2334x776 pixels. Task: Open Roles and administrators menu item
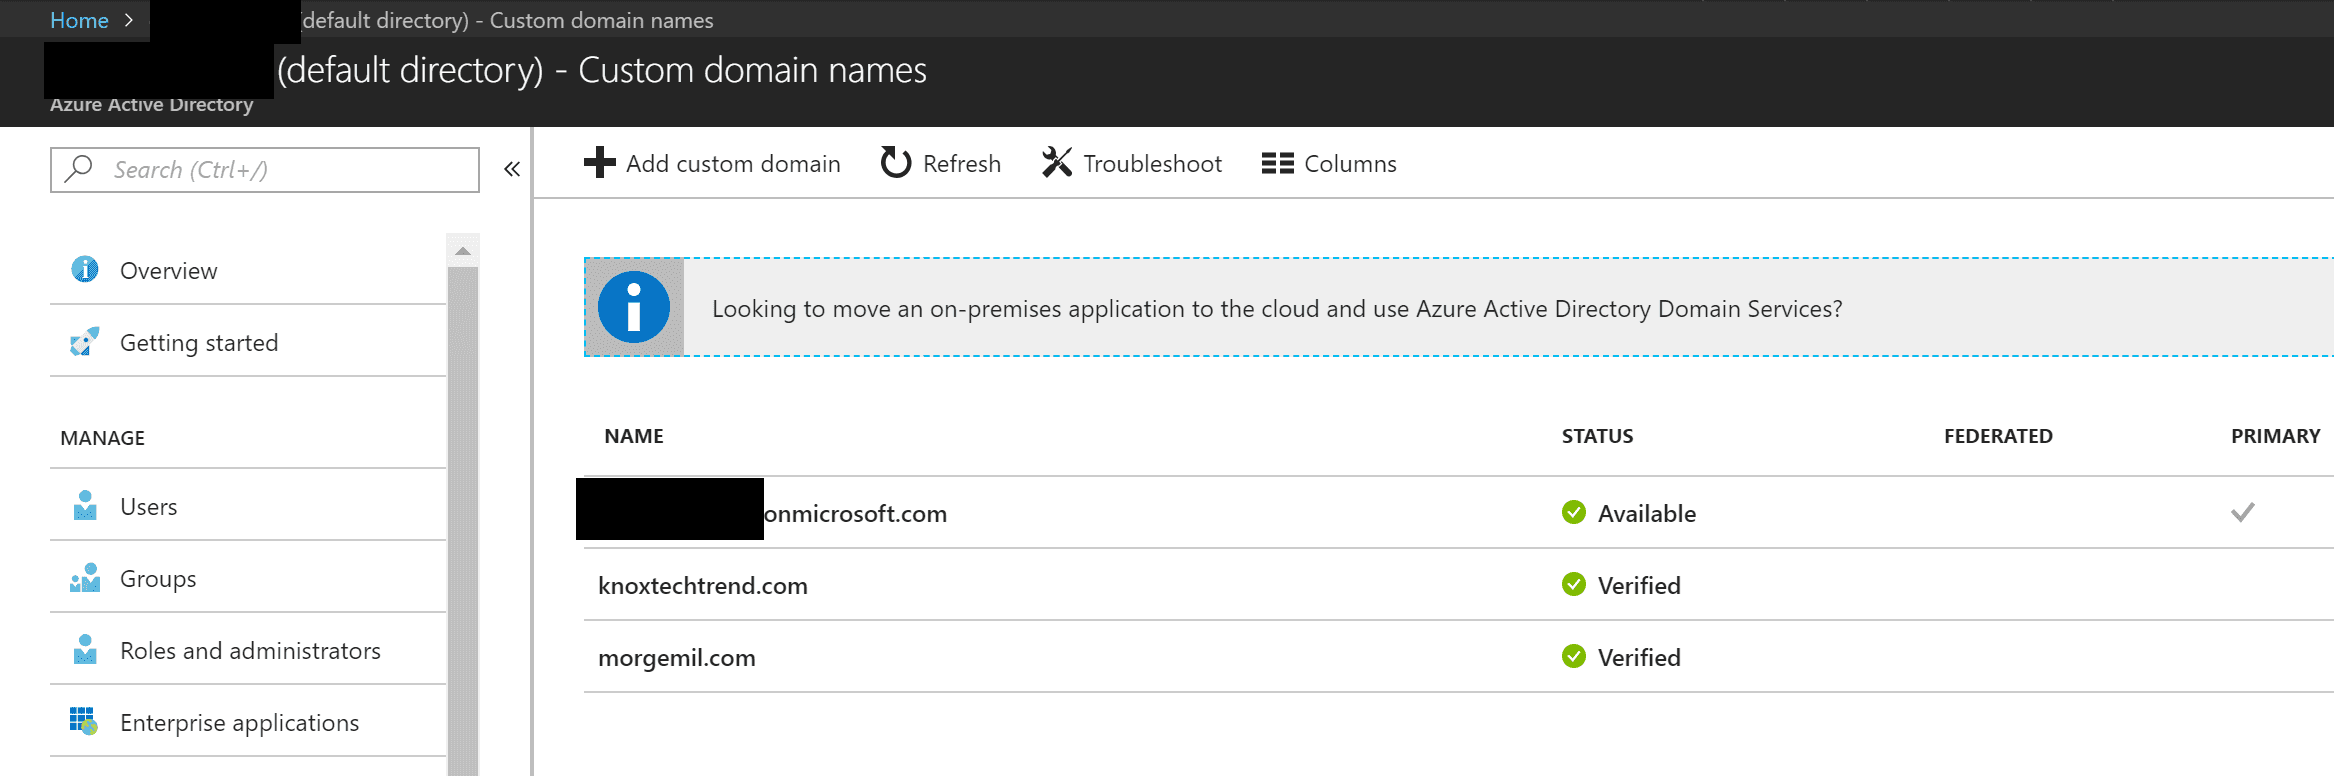[x=248, y=650]
